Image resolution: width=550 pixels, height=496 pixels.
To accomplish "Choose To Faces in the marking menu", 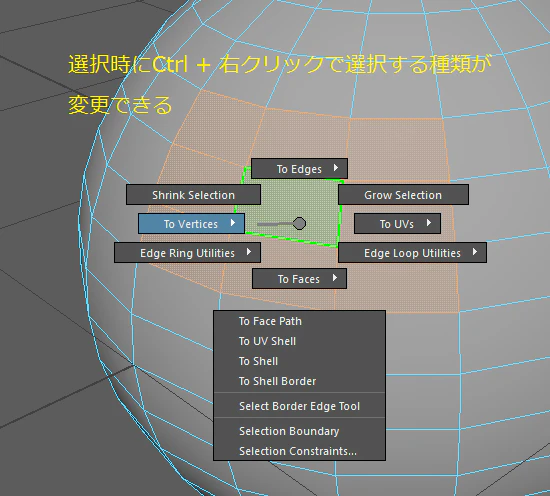I will (x=299, y=279).
